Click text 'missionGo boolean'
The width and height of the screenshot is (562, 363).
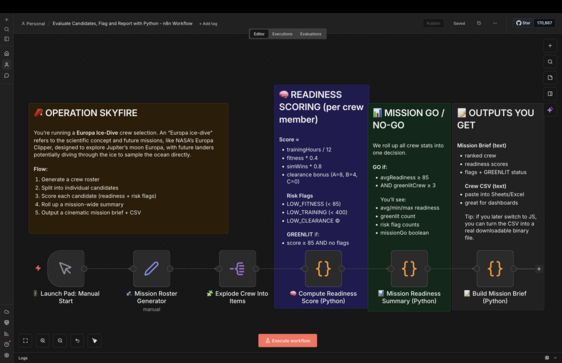(x=404, y=233)
